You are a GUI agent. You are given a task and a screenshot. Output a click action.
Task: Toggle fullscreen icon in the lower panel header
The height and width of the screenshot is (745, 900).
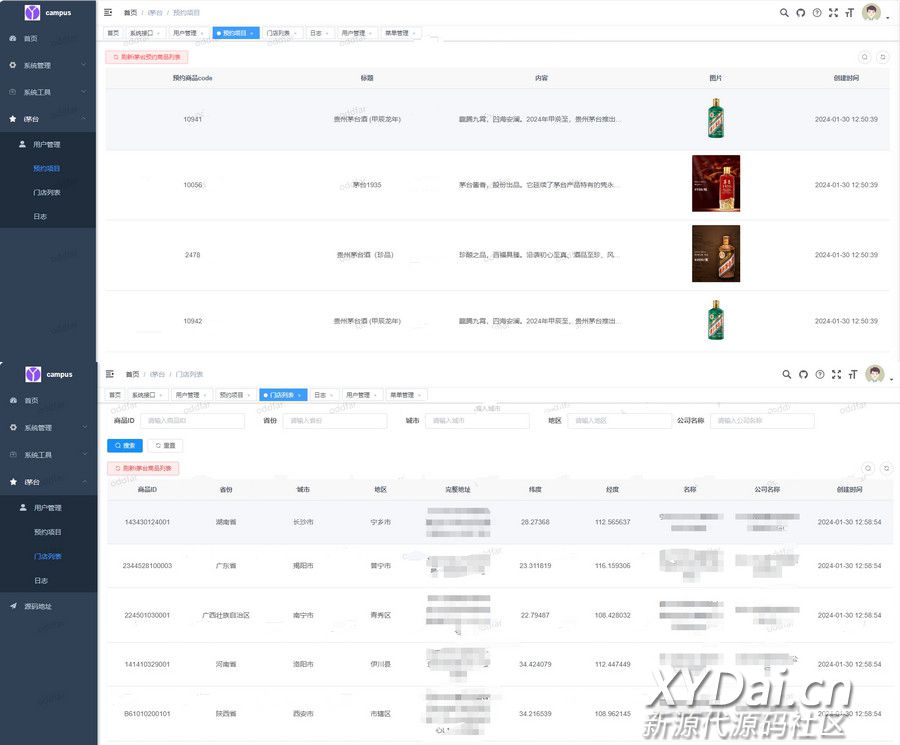(x=836, y=375)
